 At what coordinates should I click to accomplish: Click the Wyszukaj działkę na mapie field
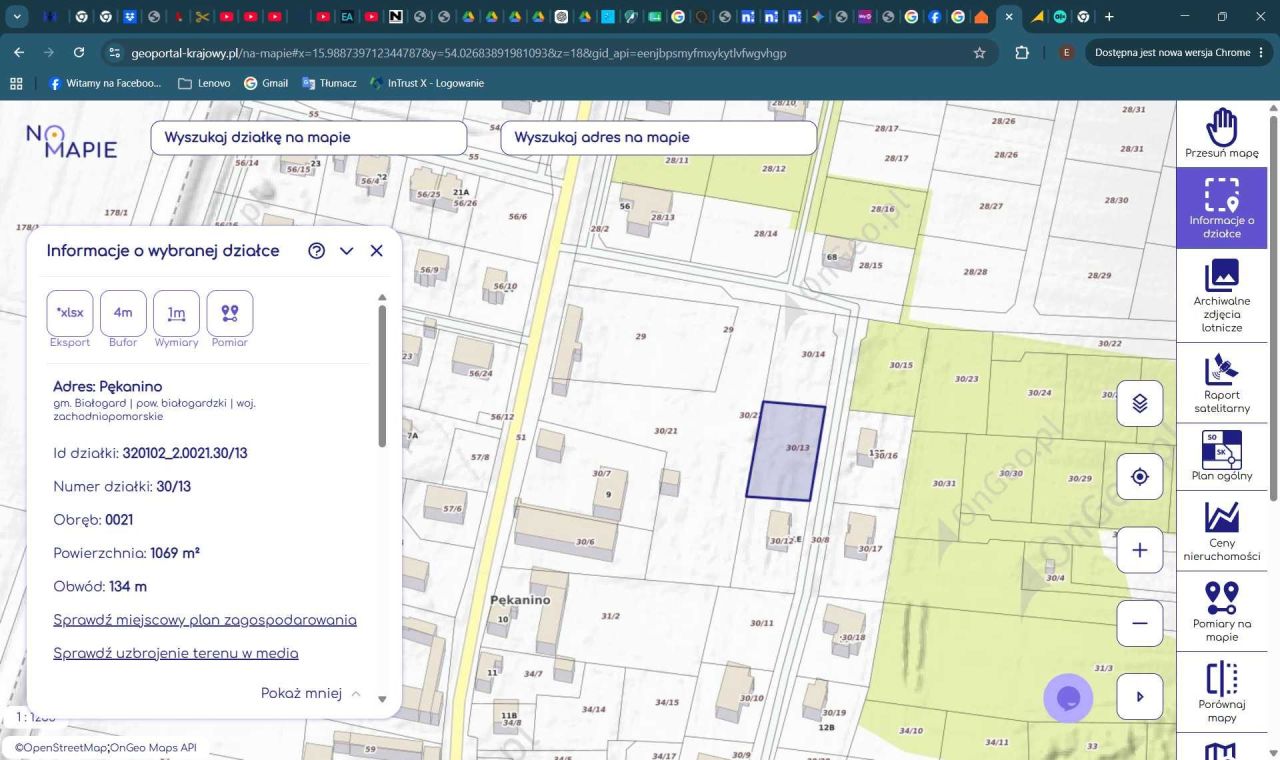(x=308, y=137)
